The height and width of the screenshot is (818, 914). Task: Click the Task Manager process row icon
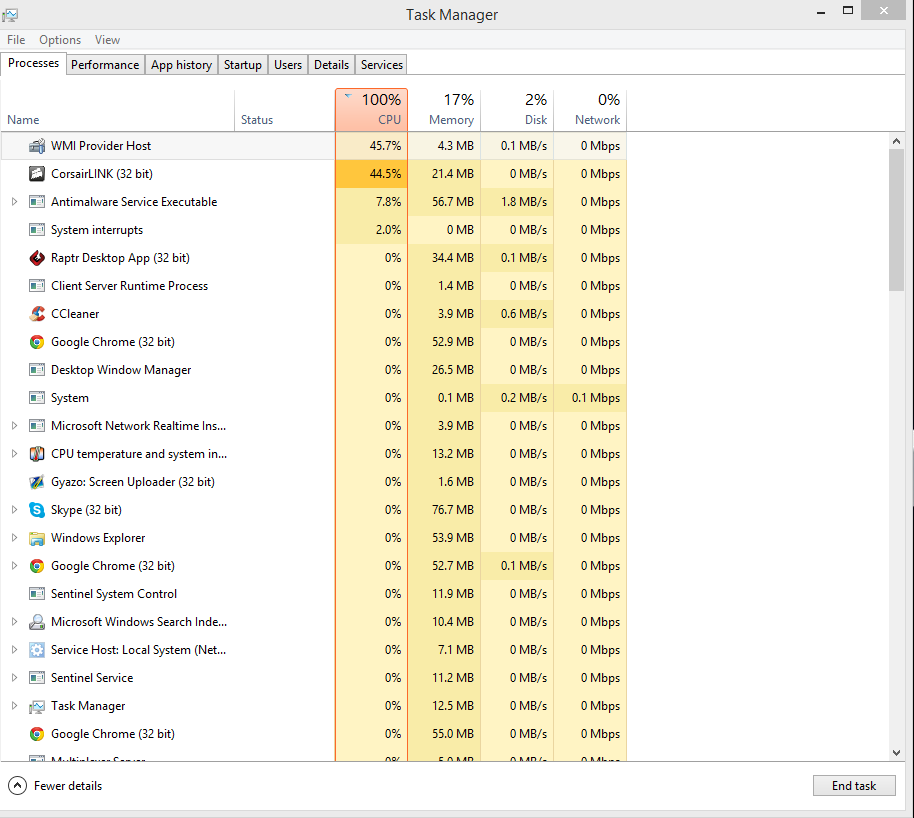coord(37,706)
